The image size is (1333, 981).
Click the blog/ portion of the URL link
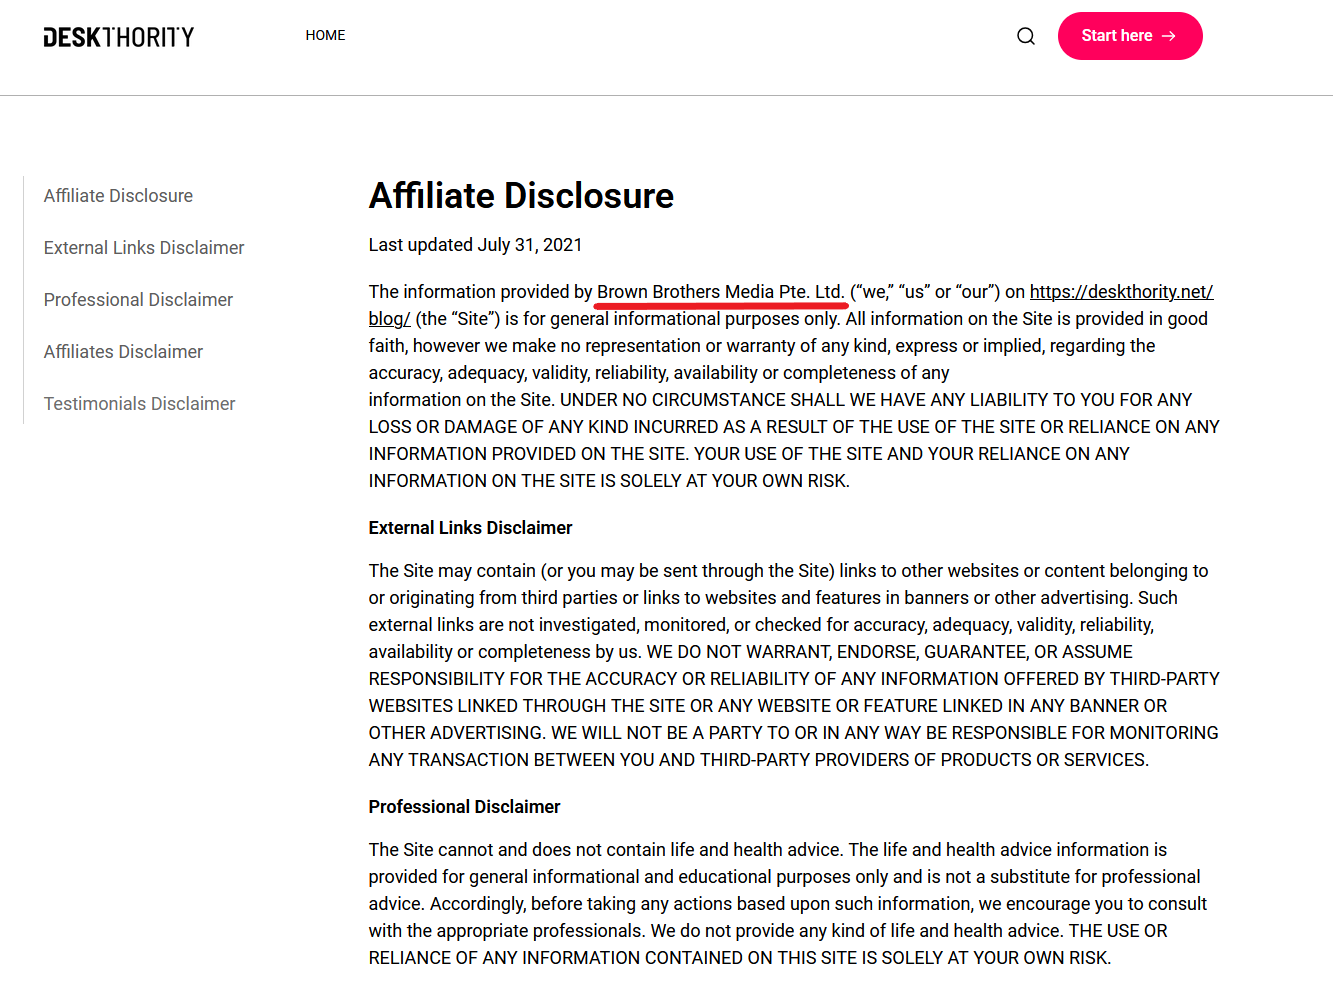click(x=388, y=318)
